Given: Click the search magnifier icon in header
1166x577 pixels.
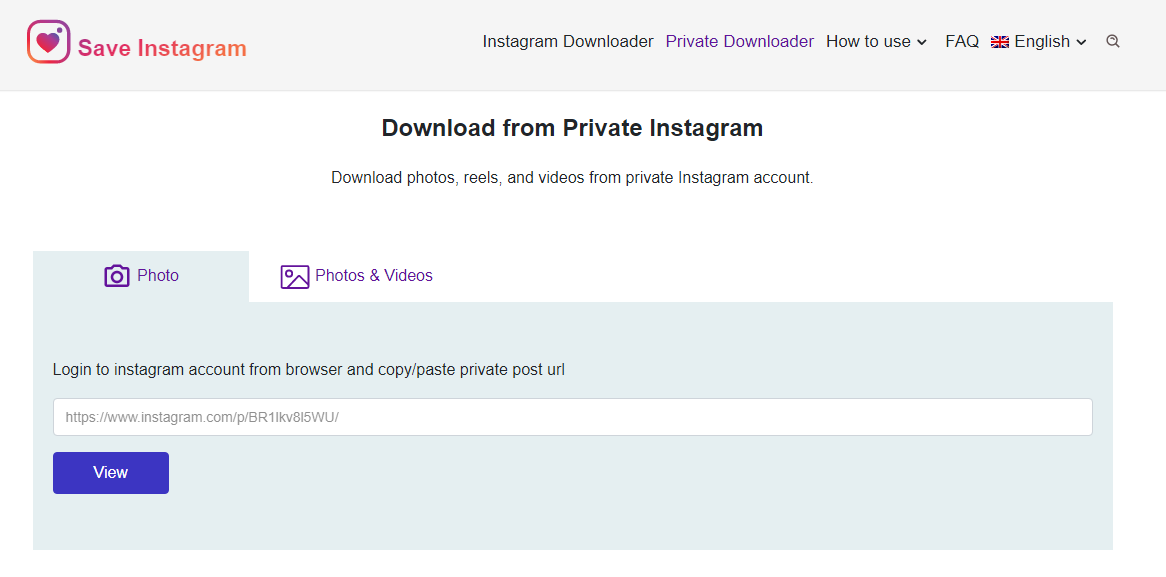Looking at the screenshot, I should (1113, 42).
